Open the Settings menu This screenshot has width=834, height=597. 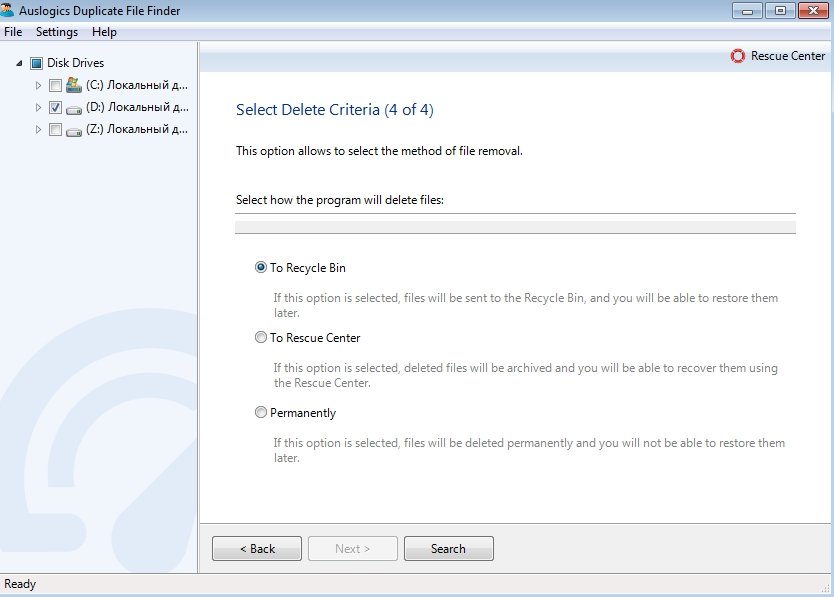coord(57,32)
